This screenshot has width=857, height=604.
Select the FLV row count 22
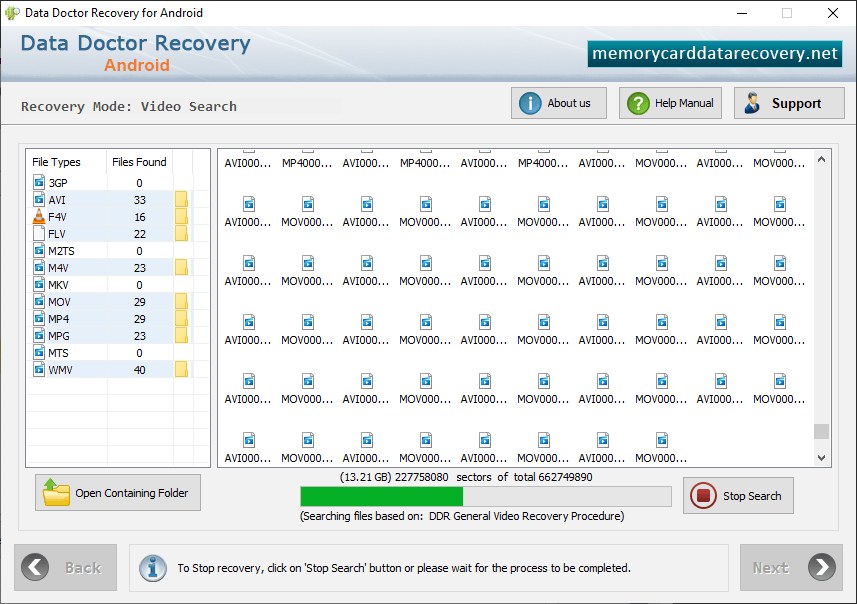(140, 234)
